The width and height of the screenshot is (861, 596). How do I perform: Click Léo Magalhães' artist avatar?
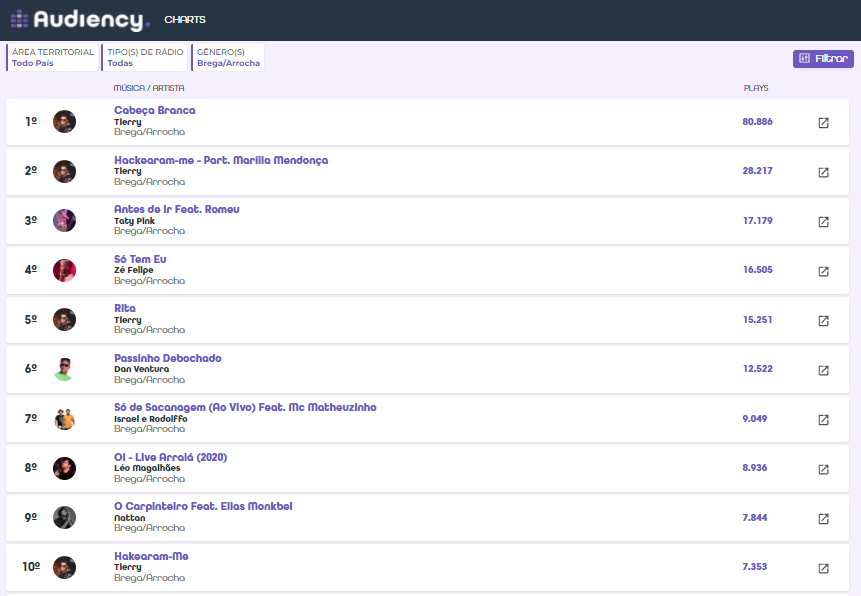click(x=64, y=468)
